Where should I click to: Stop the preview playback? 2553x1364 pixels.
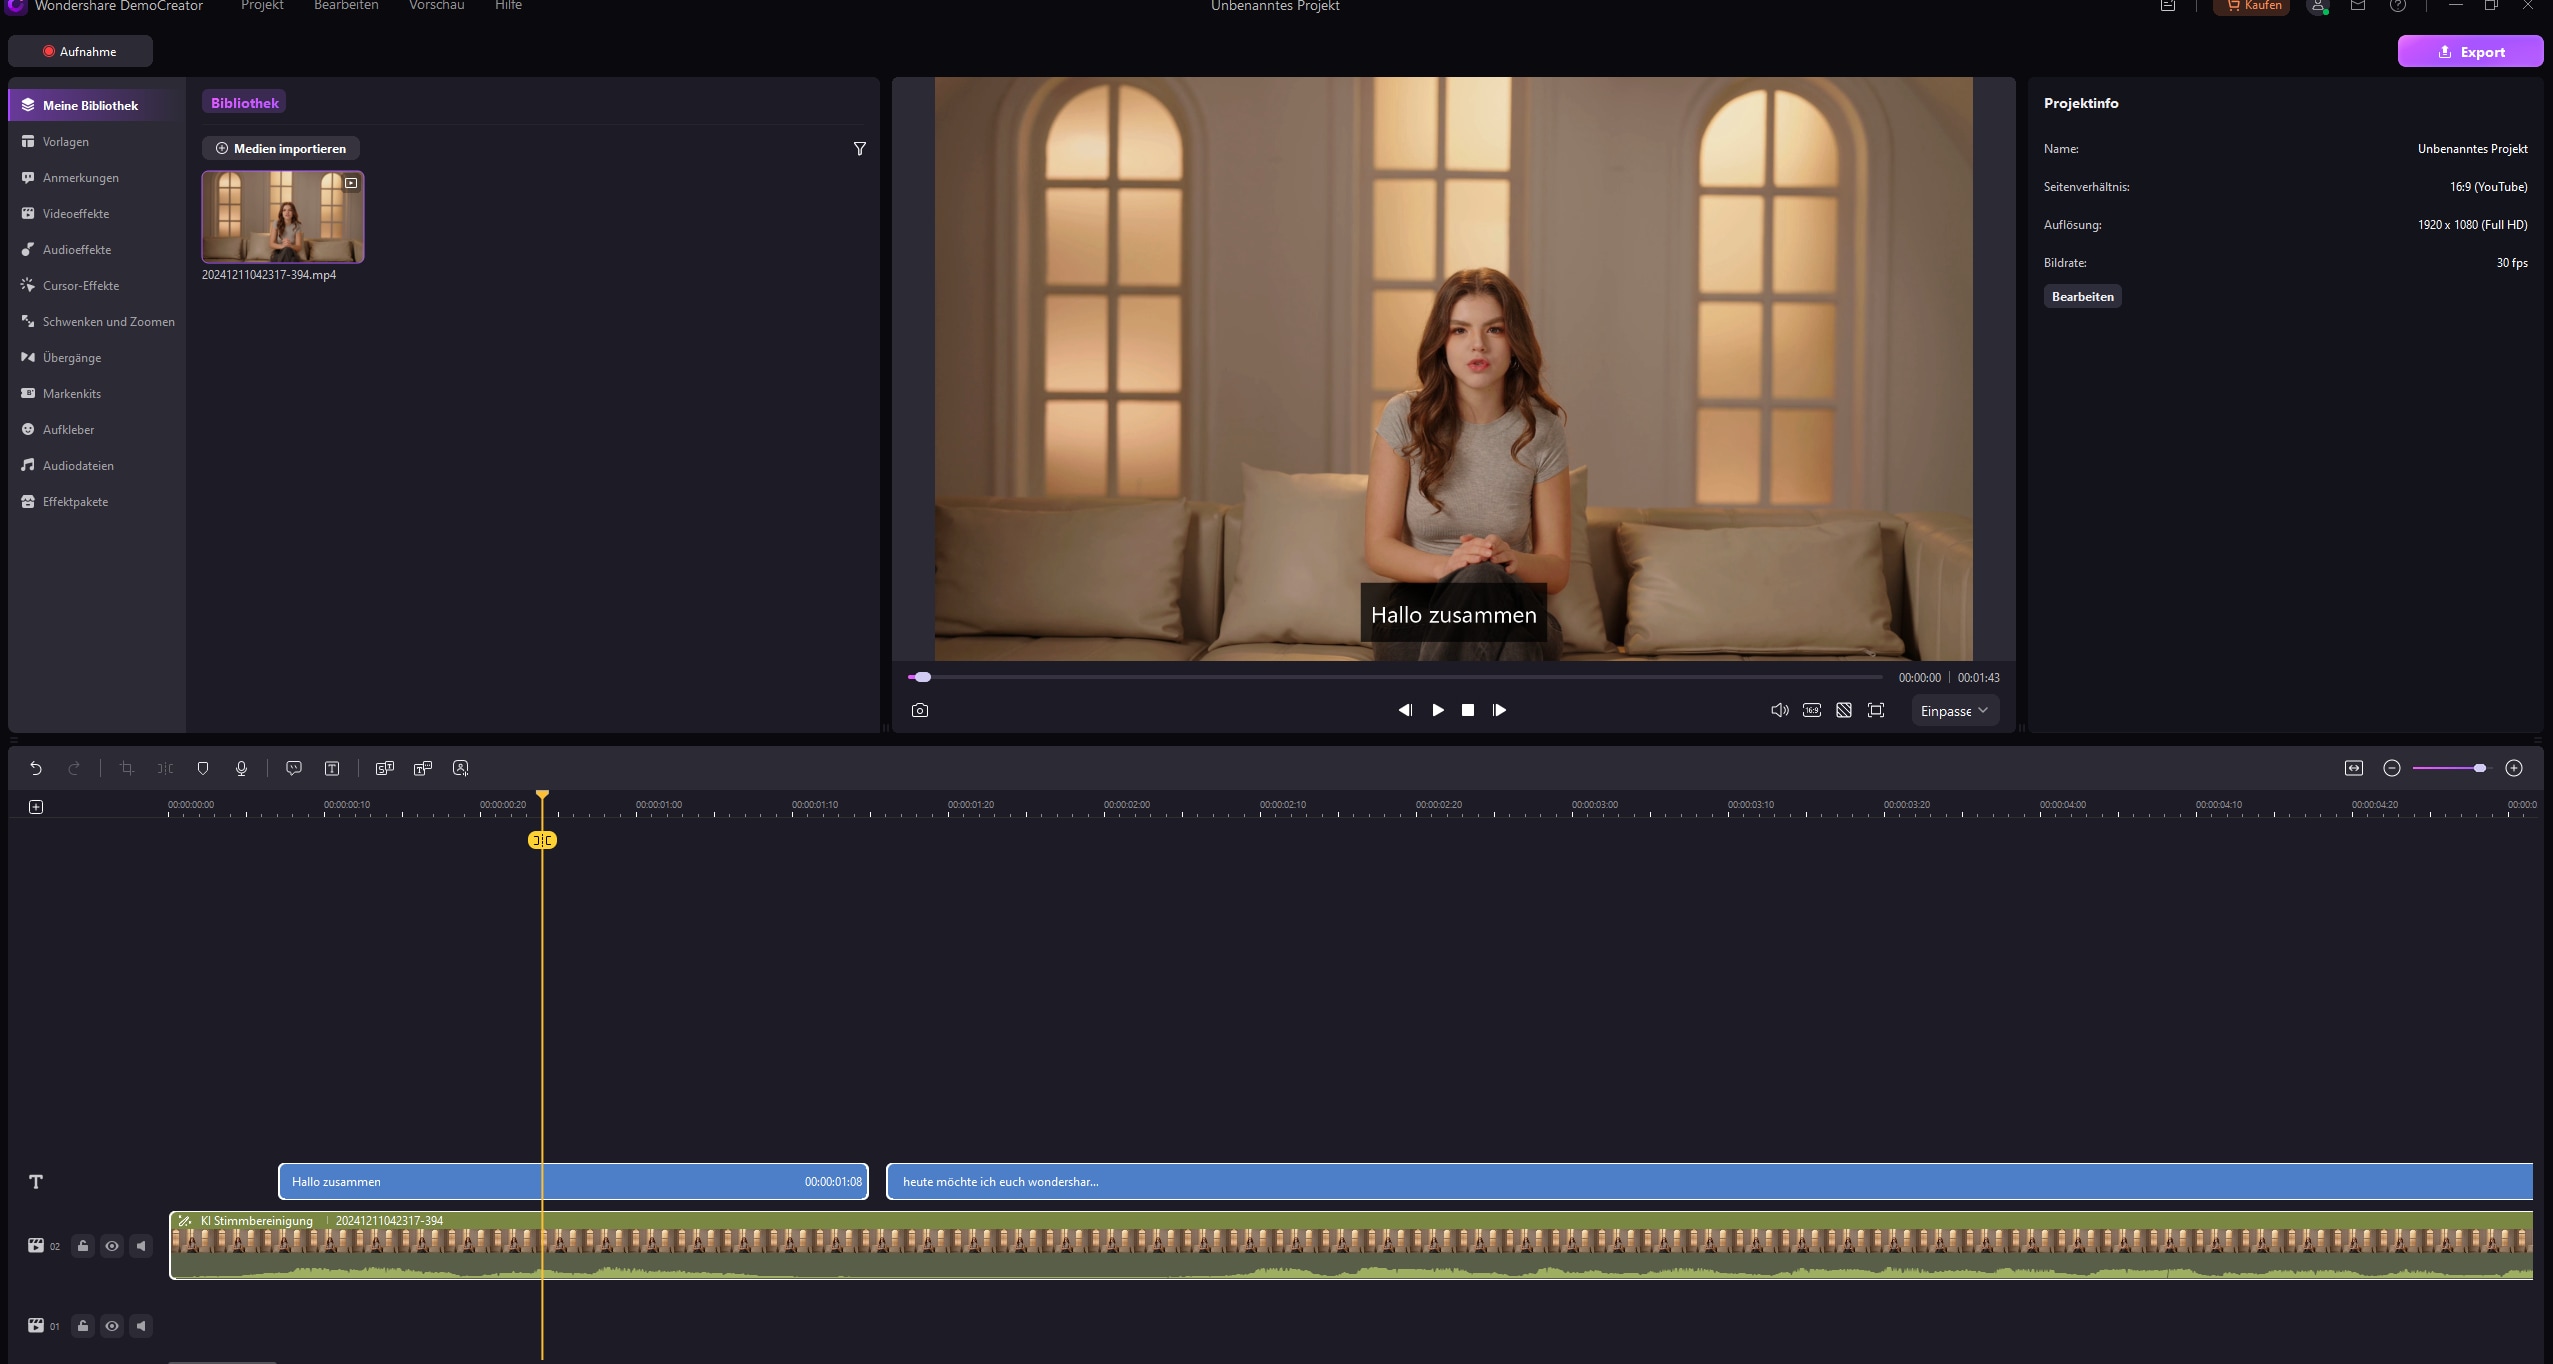pyautogui.click(x=1468, y=710)
